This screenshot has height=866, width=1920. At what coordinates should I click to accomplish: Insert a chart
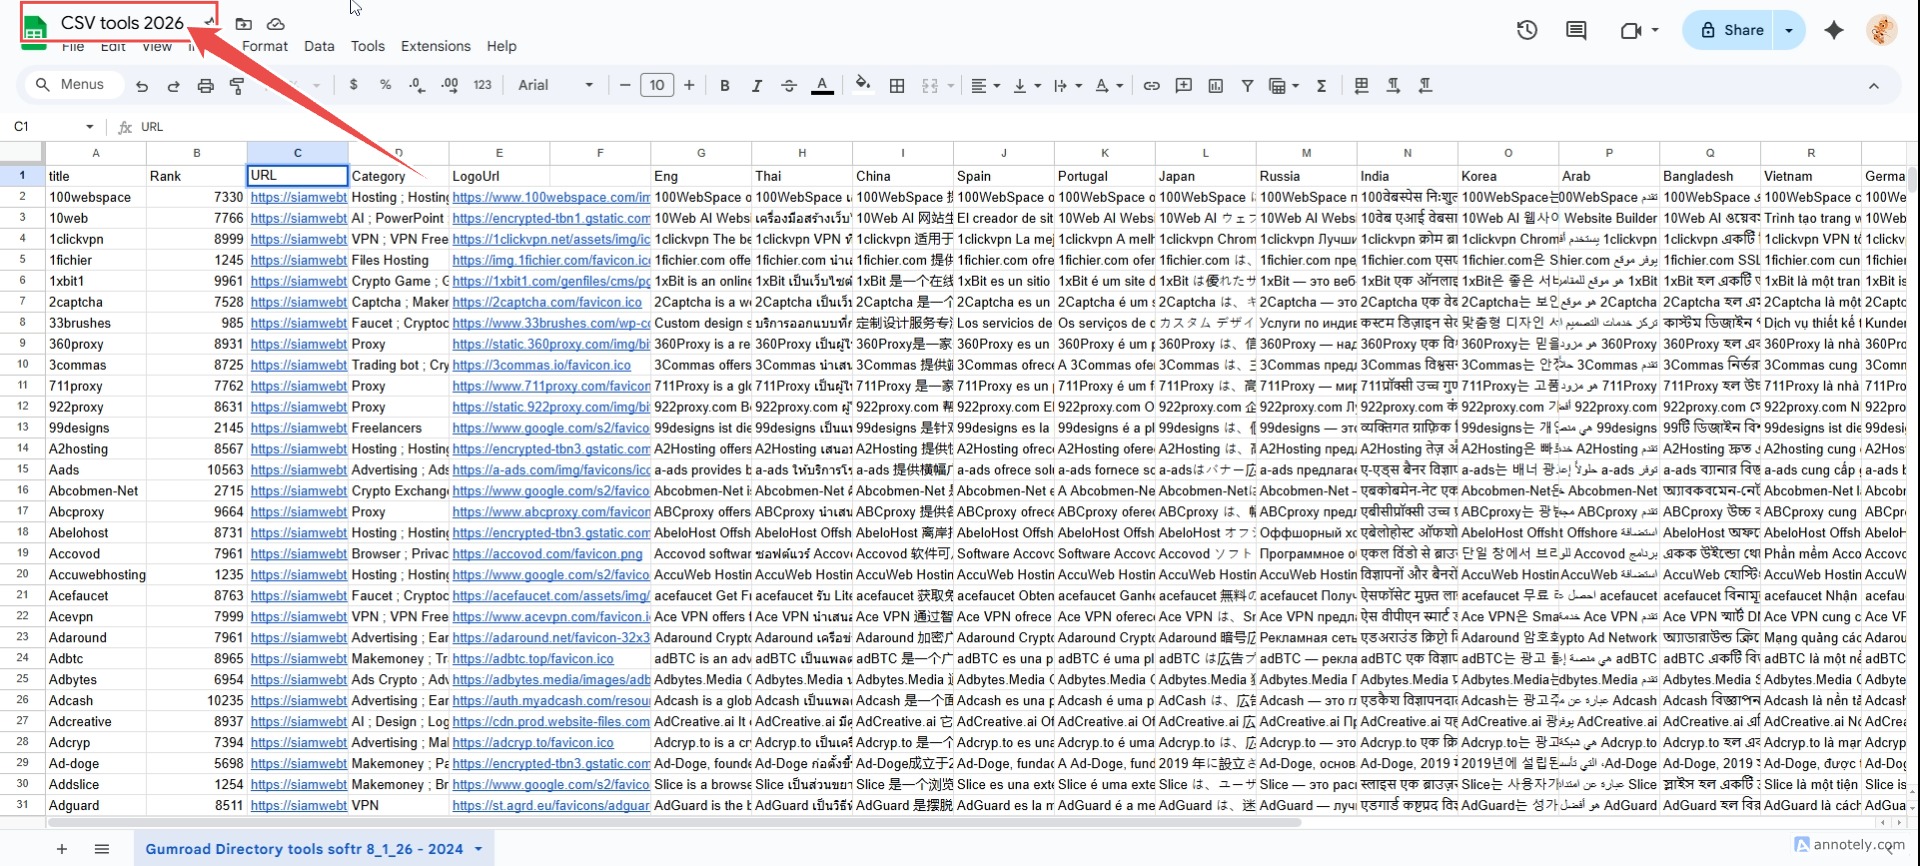[1215, 86]
